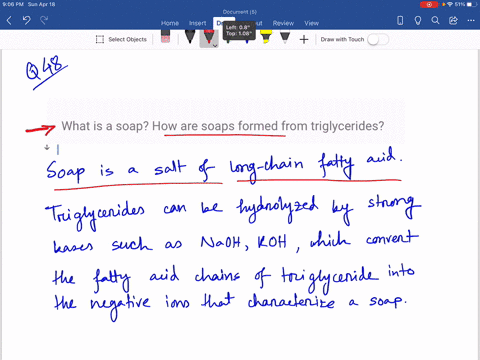The image size is (480, 360).
Task: Open search in document
Action: (435, 21)
